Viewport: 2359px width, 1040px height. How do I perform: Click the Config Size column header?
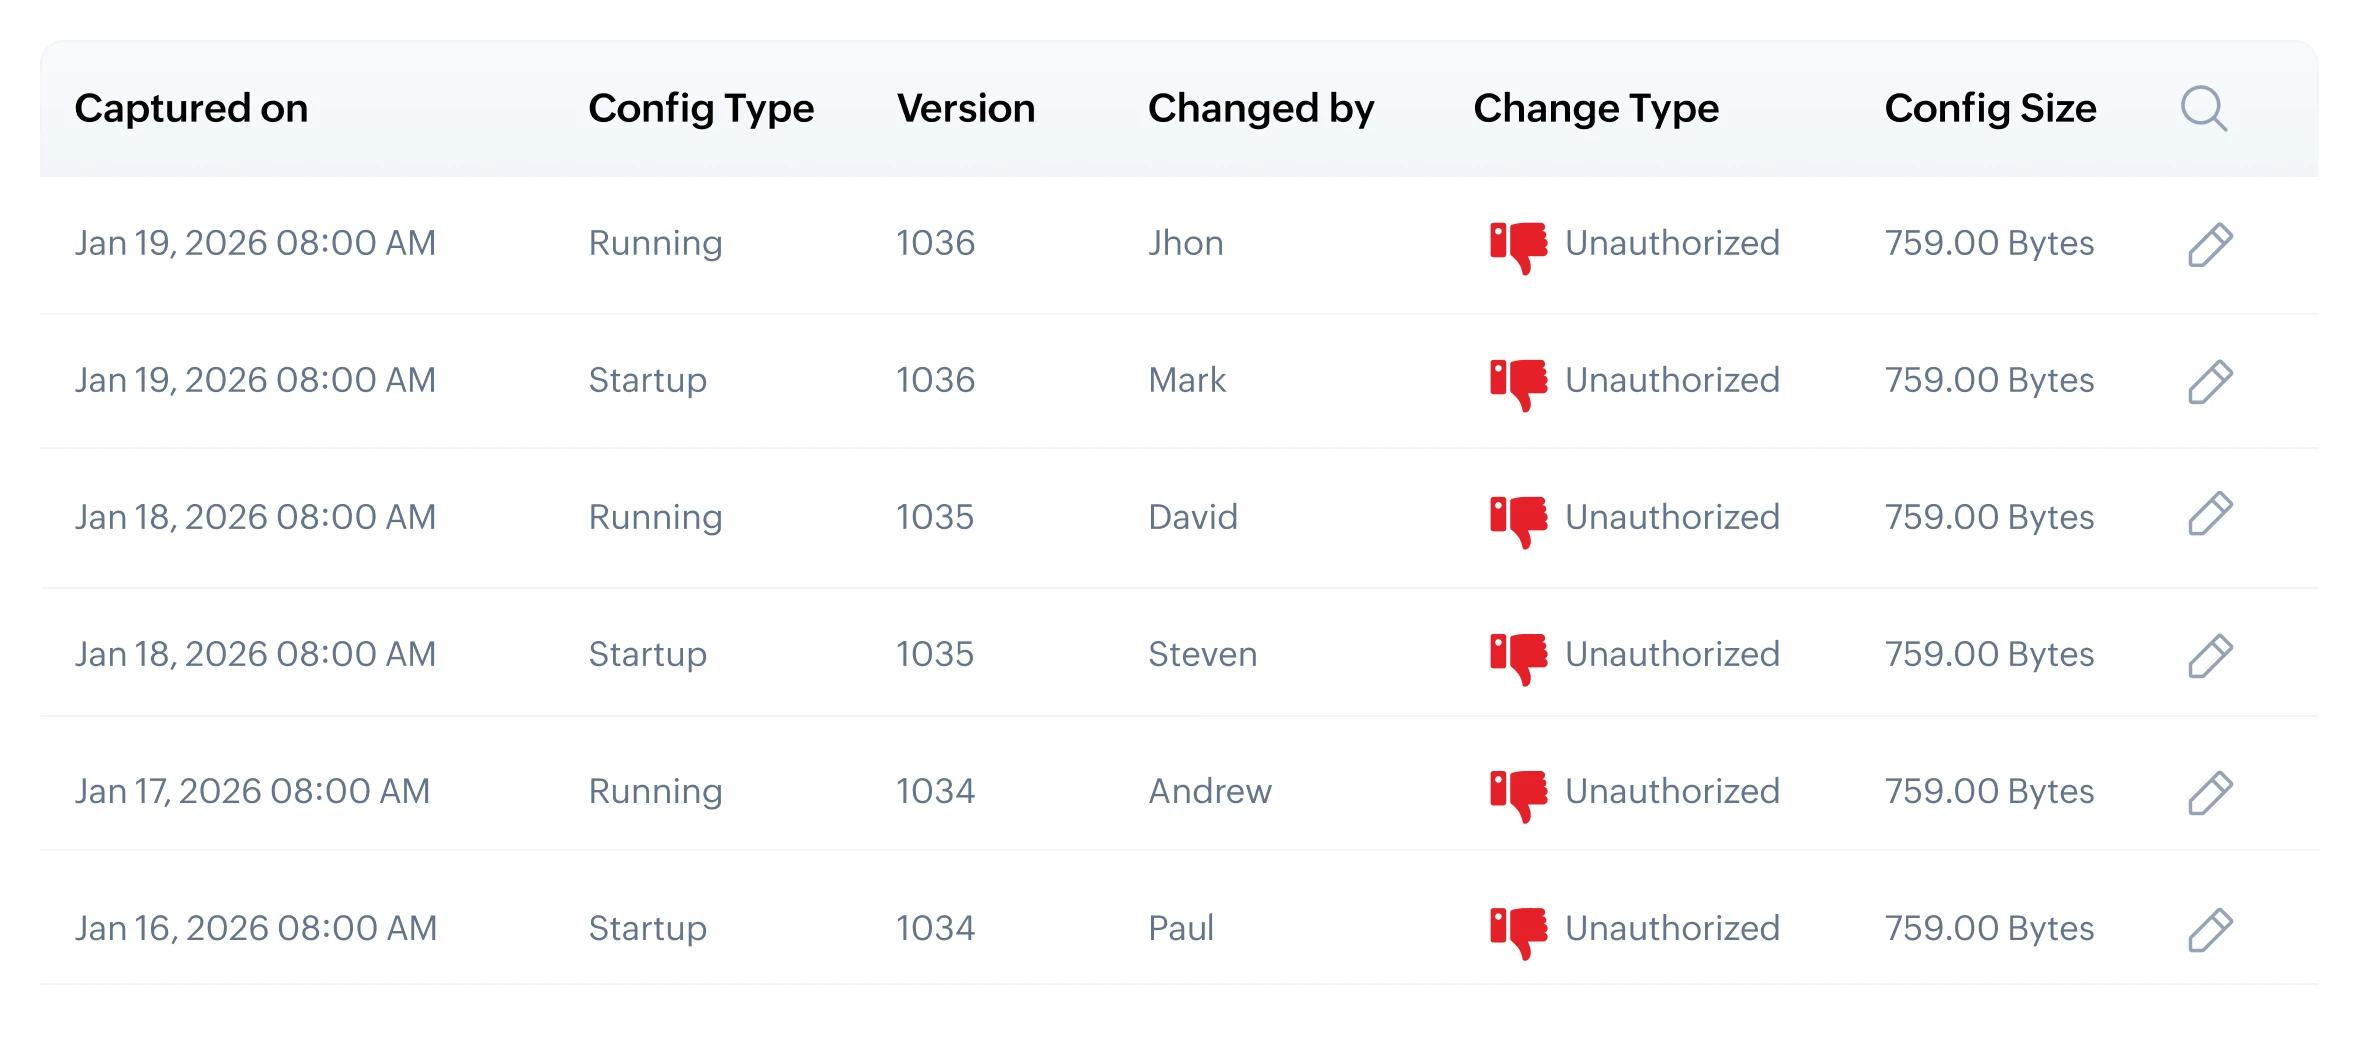[1990, 108]
